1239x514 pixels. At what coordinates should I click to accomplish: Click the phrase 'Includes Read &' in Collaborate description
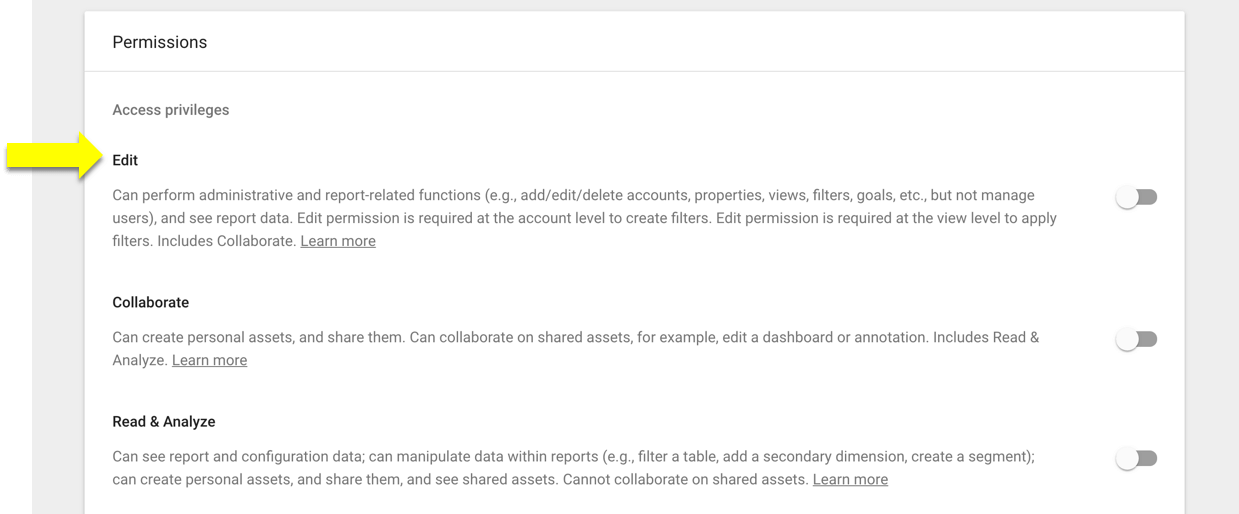[986, 337]
